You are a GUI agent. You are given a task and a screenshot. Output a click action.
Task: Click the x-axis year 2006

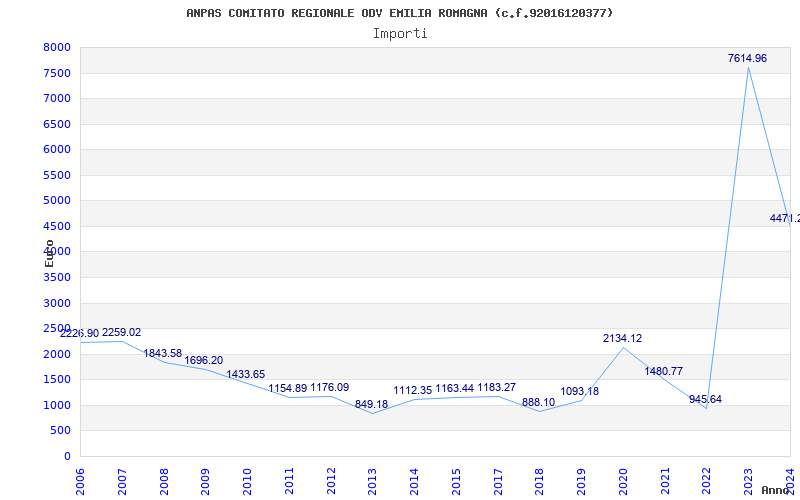pos(81,482)
